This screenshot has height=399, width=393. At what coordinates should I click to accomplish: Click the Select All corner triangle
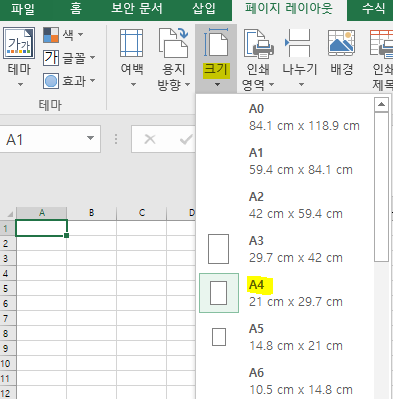click(10, 214)
